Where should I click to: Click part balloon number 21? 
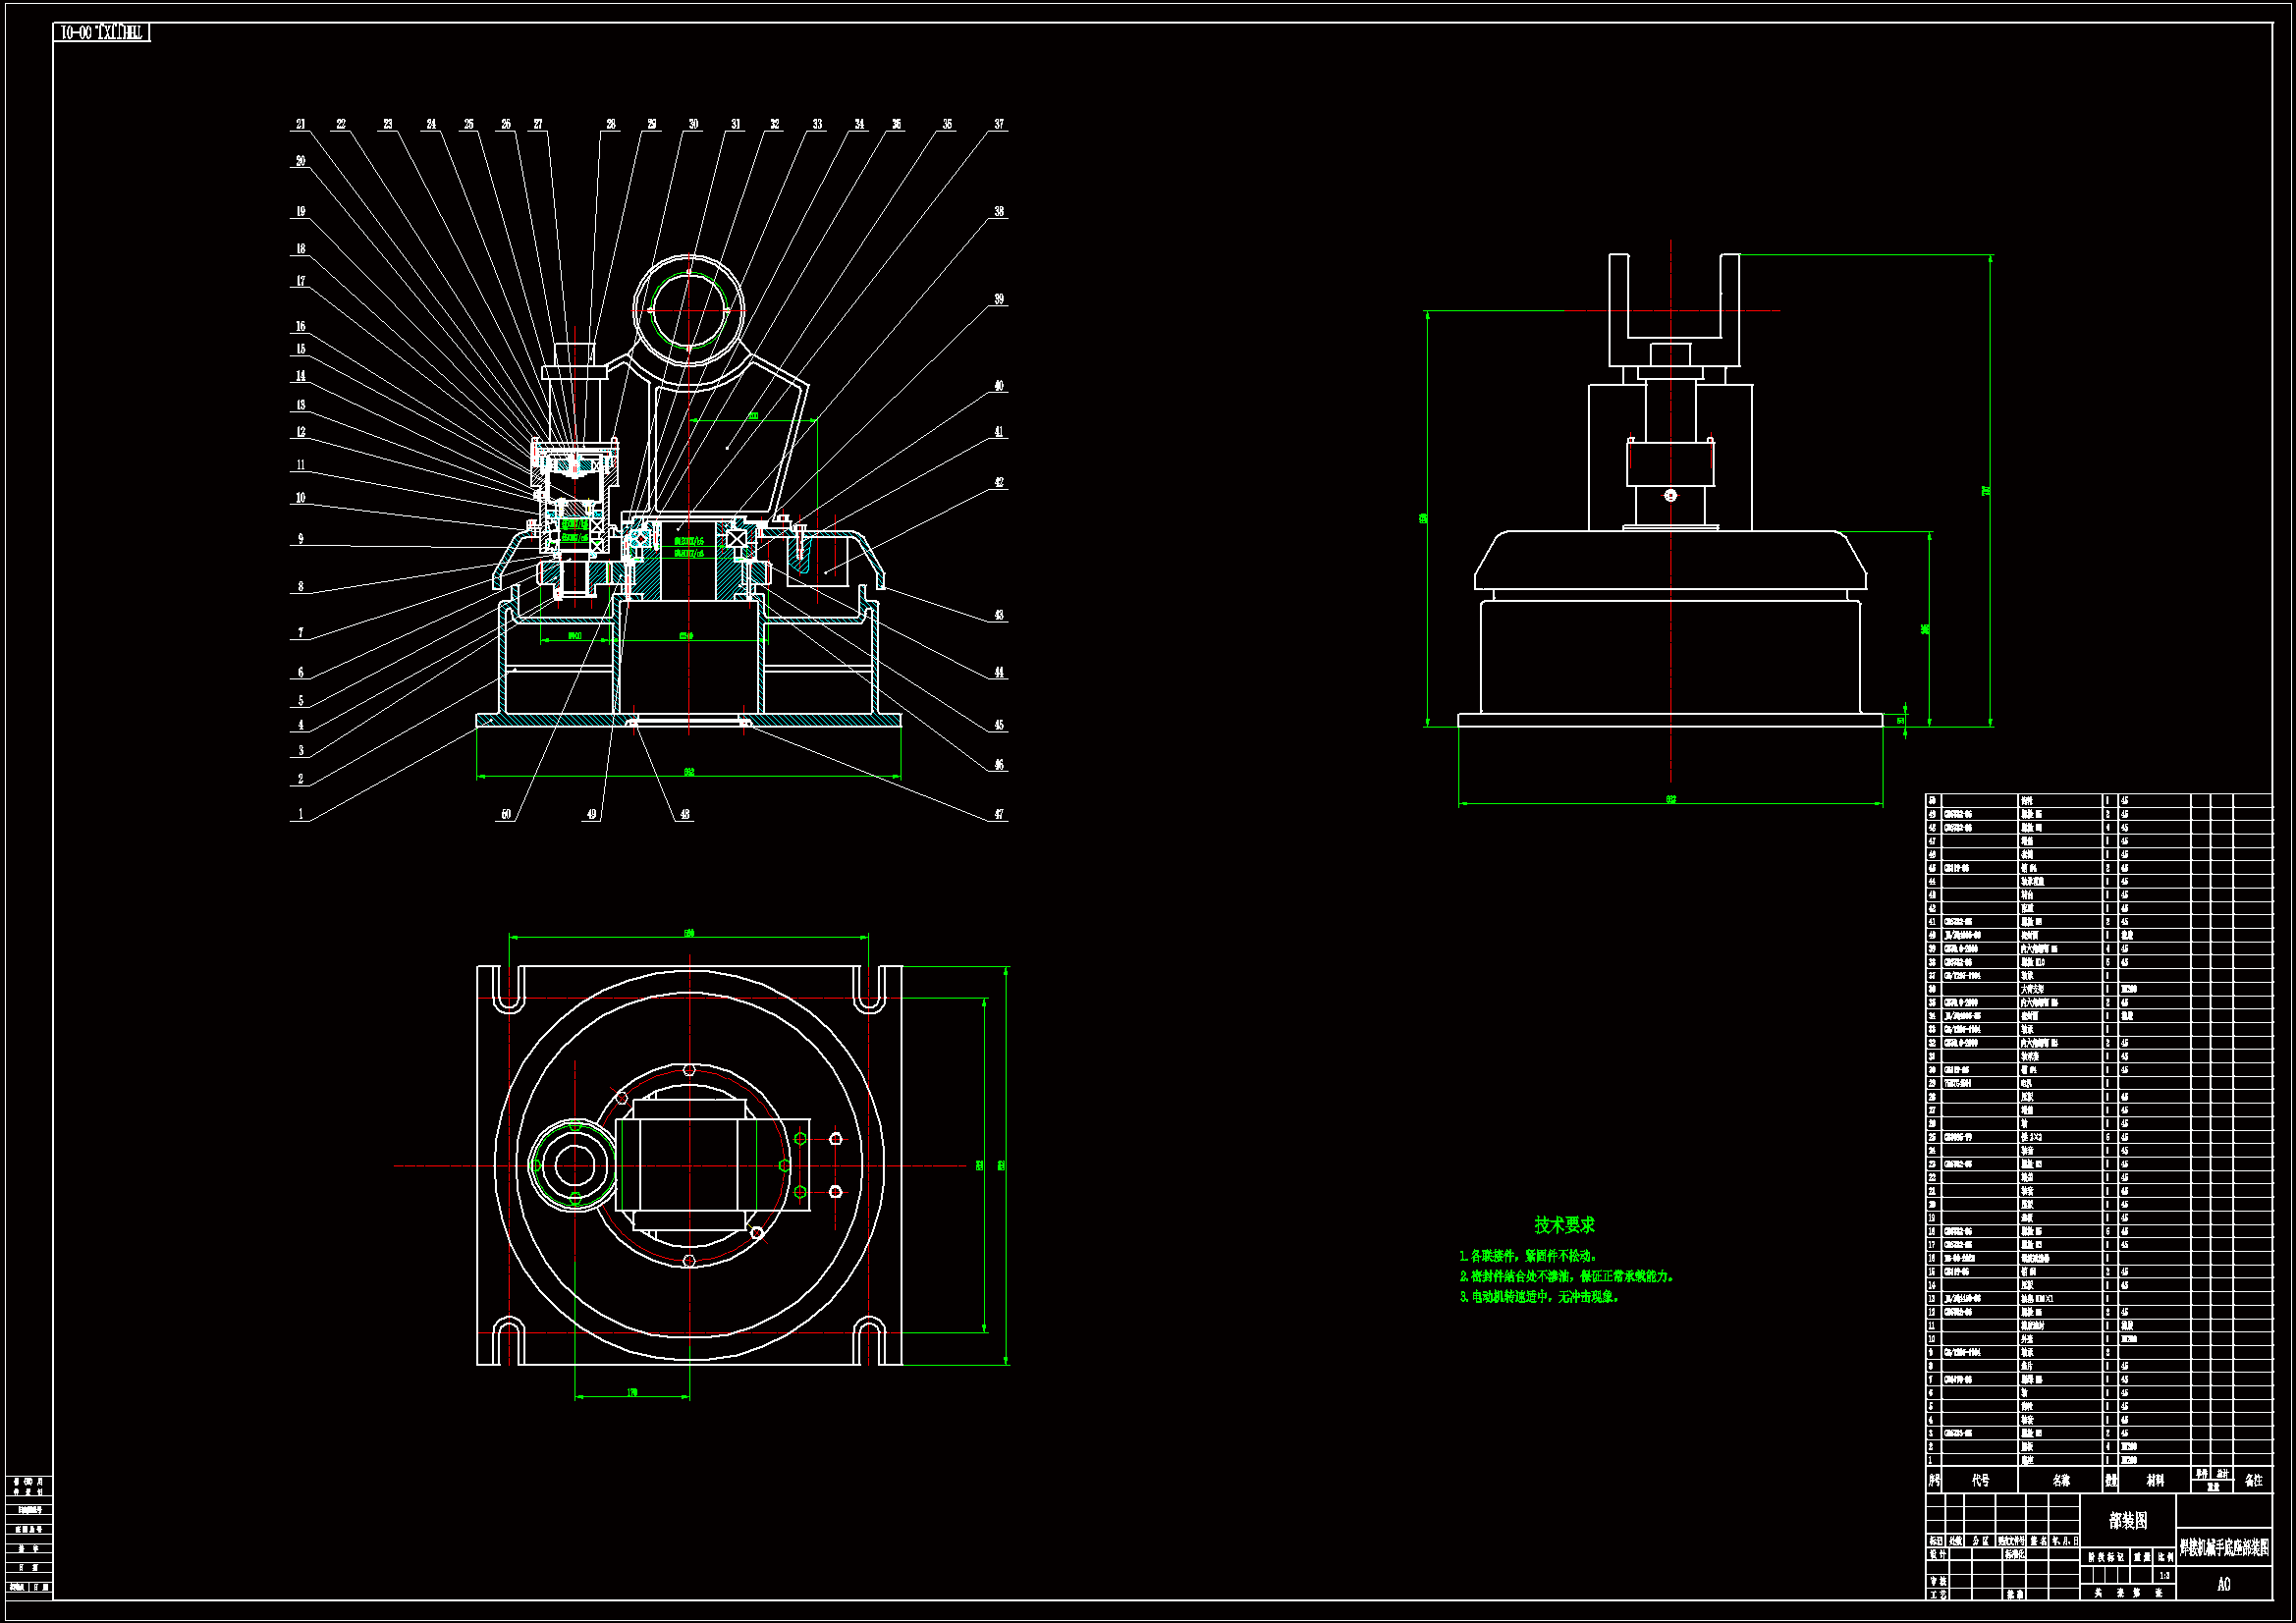pyautogui.click(x=300, y=124)
